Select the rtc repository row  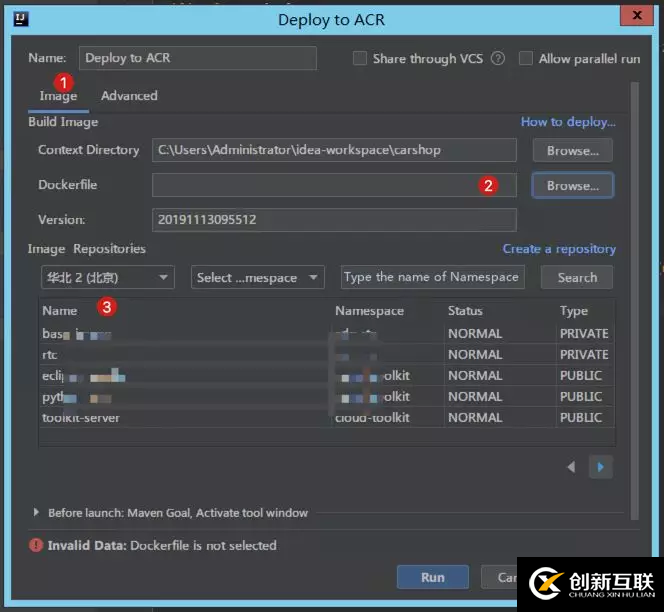[326, 354]
